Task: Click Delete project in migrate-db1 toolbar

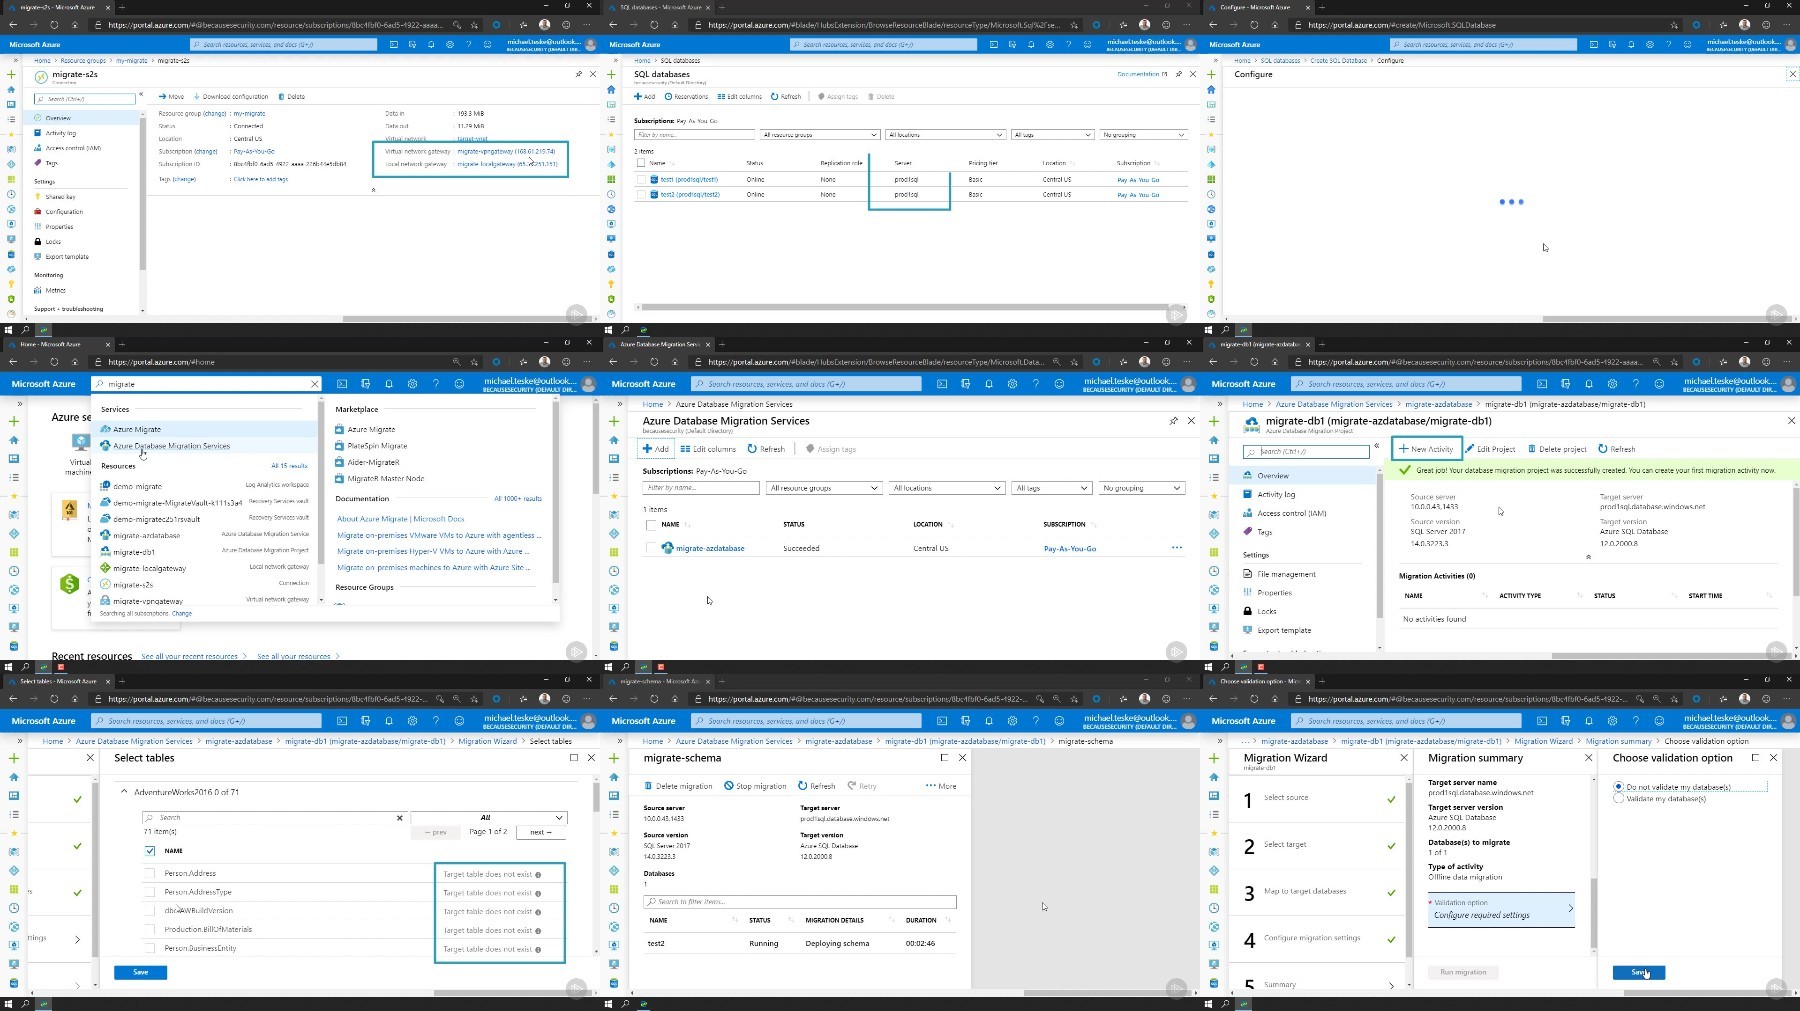Action: click(1557, 449)
